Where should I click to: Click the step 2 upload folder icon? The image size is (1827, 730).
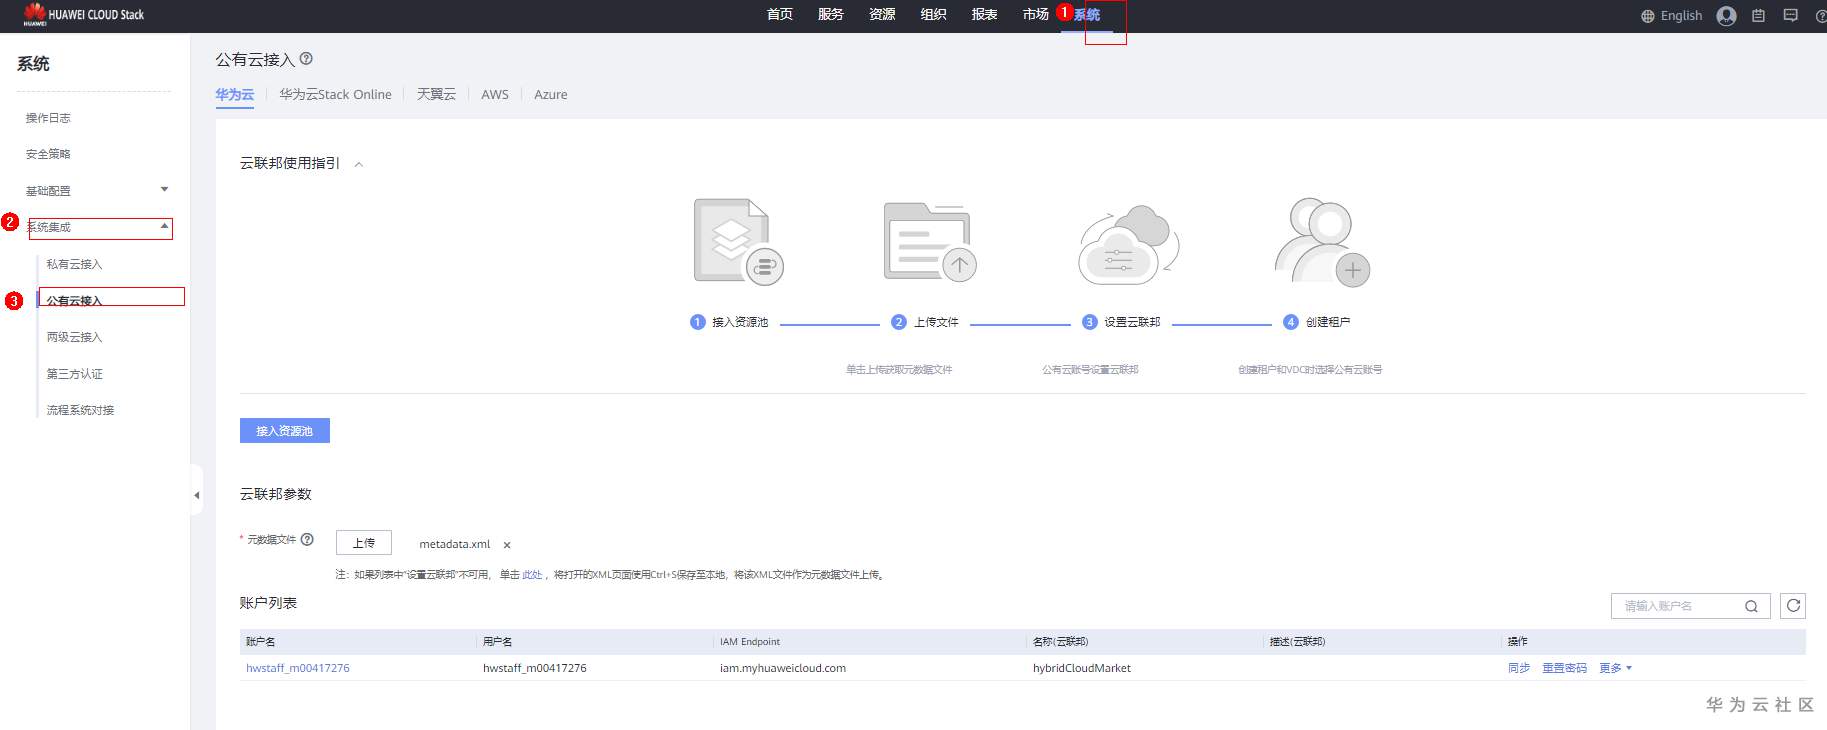[x=930, y=242]
